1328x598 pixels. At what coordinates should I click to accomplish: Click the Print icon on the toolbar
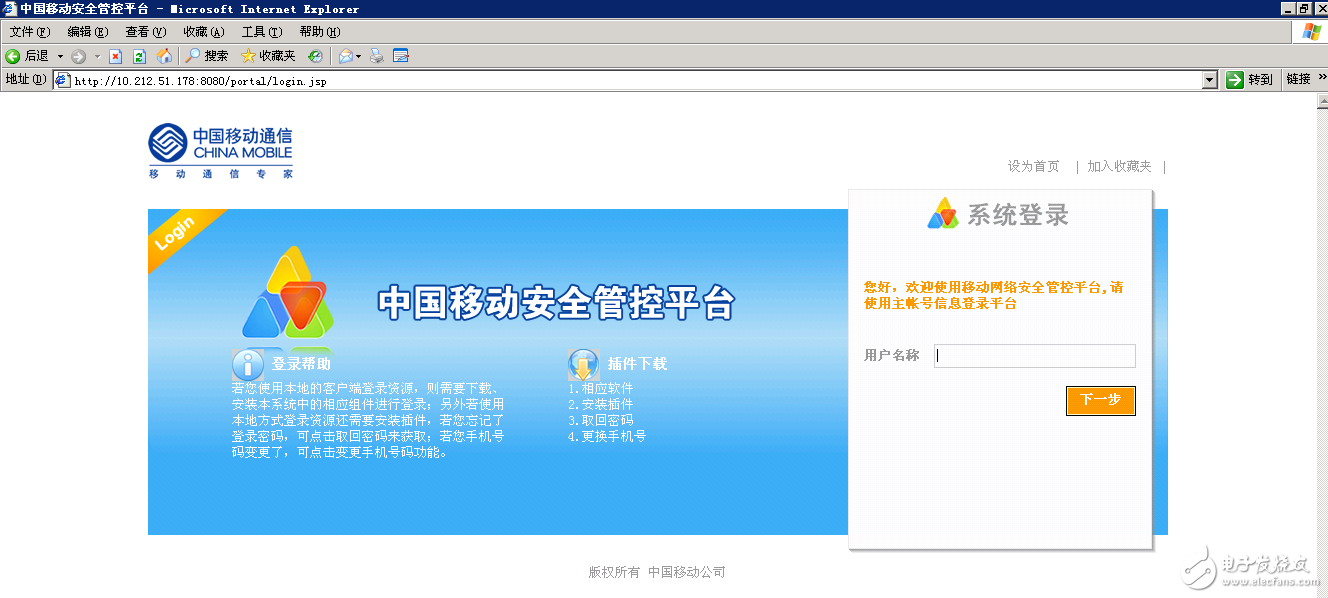tap(375, 56)
